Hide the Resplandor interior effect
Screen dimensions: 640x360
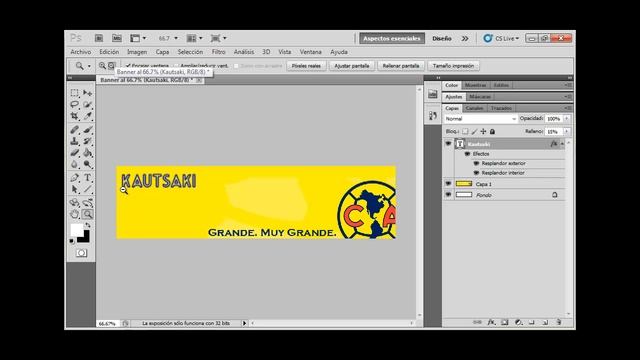476,173
